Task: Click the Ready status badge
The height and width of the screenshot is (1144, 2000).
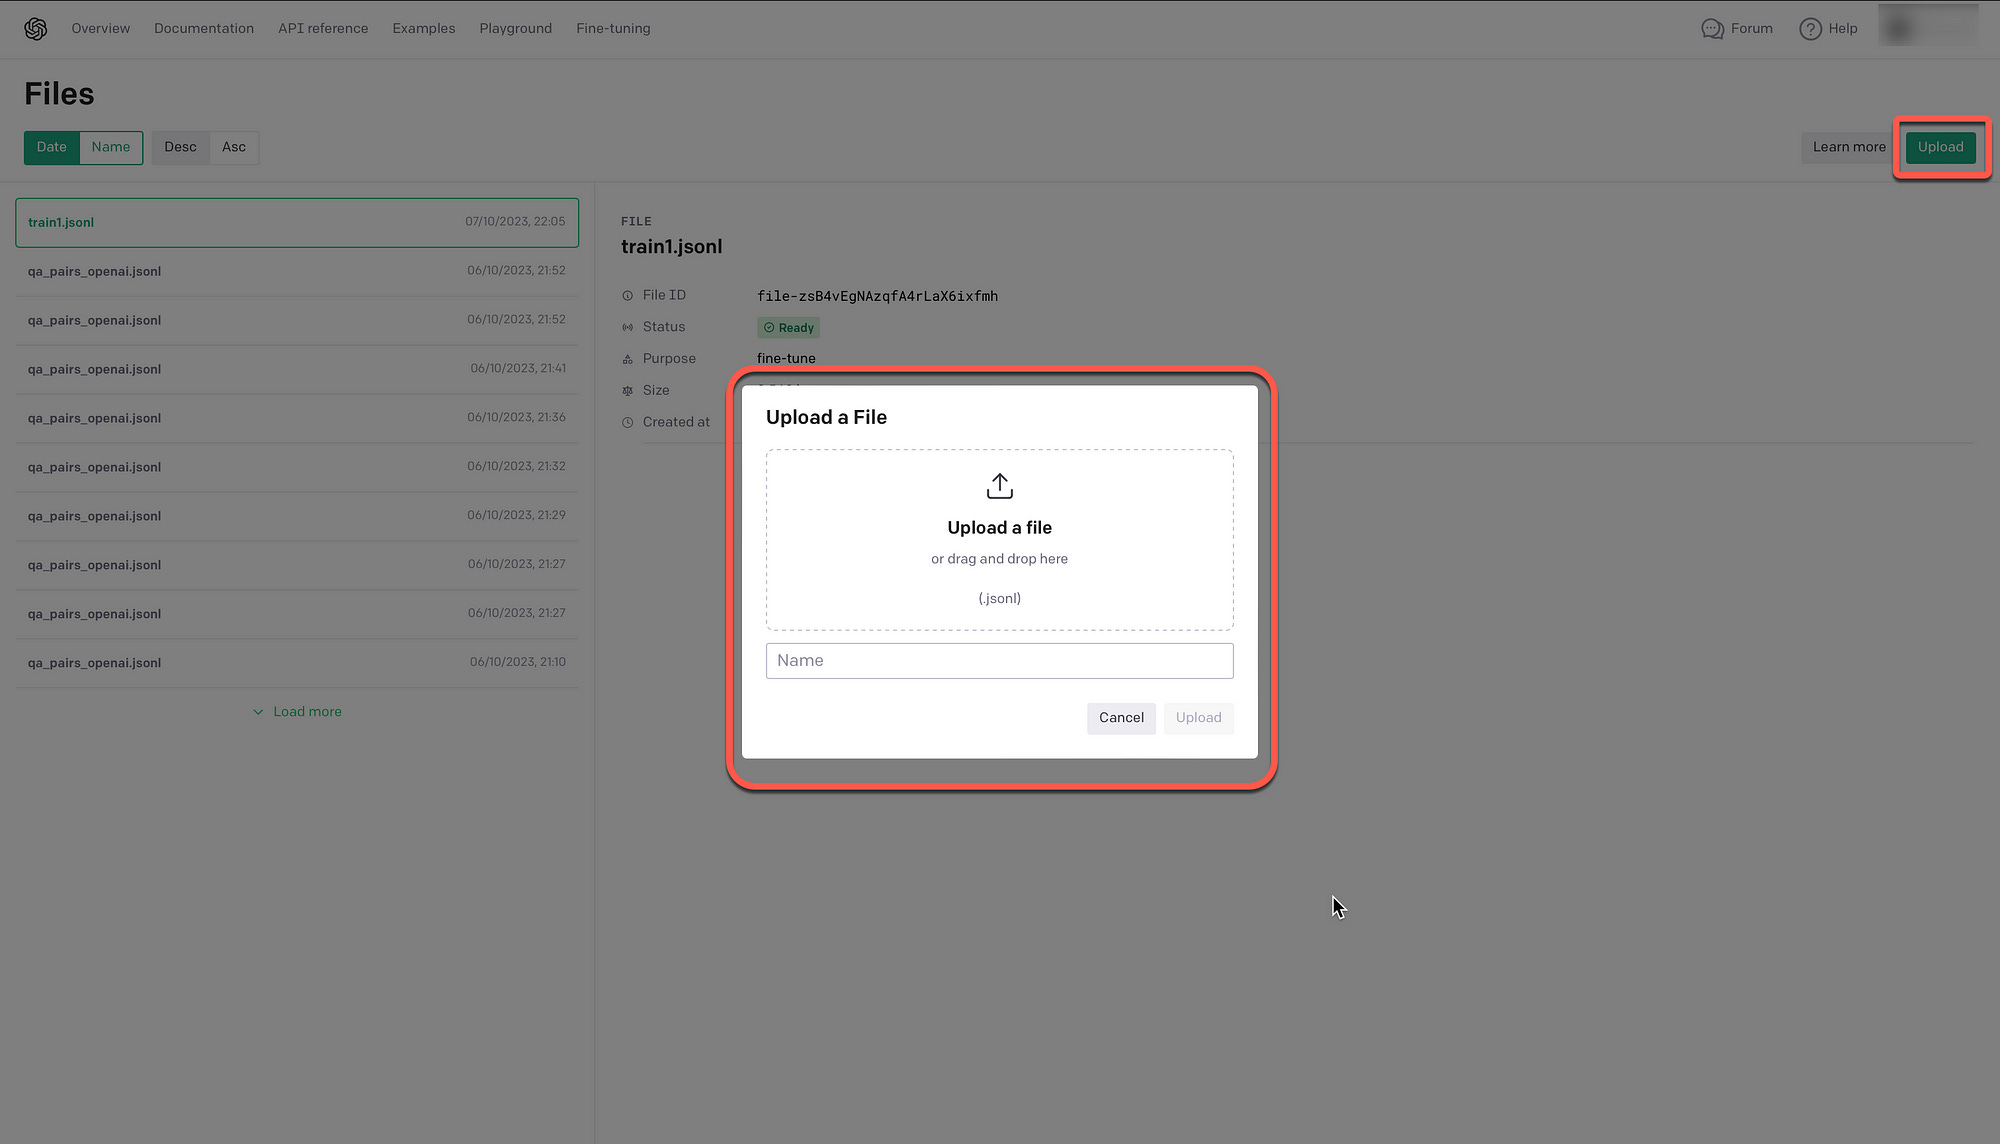Action: pyautogui.click(x=788, y=327)
